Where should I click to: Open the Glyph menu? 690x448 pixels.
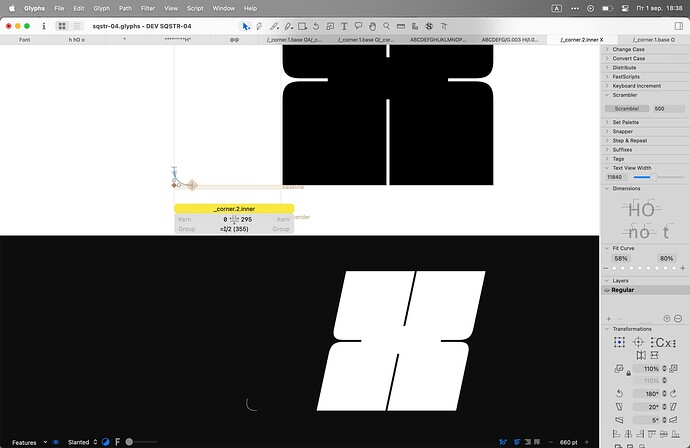pyautogui.click(x=101, y=8)
